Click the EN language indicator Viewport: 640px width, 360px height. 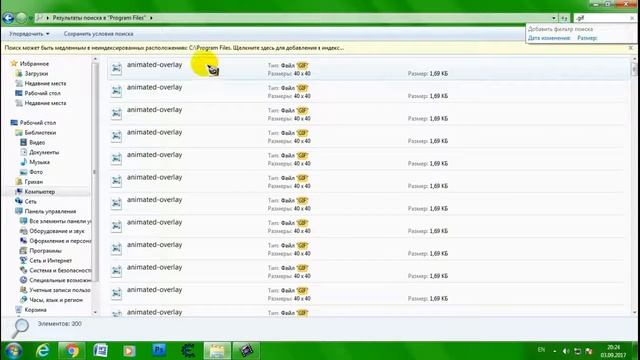[541, 350]
